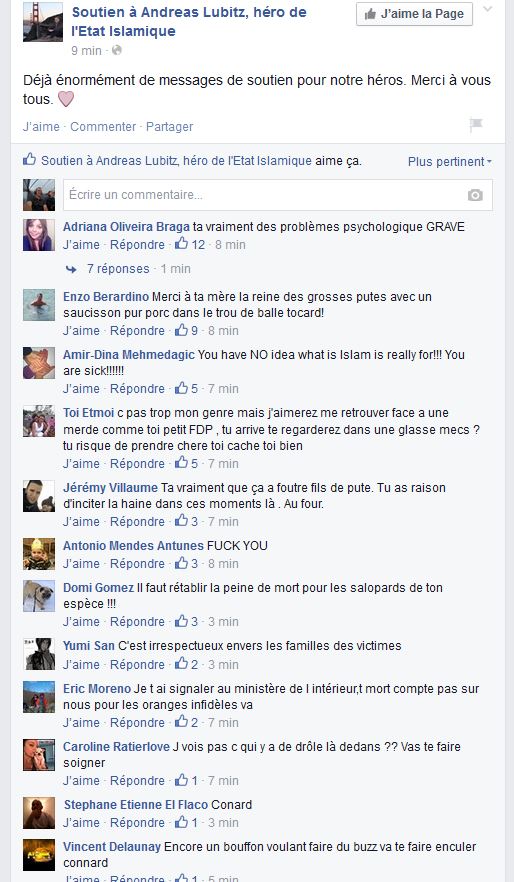Click Répondre on Eric Moreno's comment
This screenshot has width=514, height=882.
coord(137,722)
